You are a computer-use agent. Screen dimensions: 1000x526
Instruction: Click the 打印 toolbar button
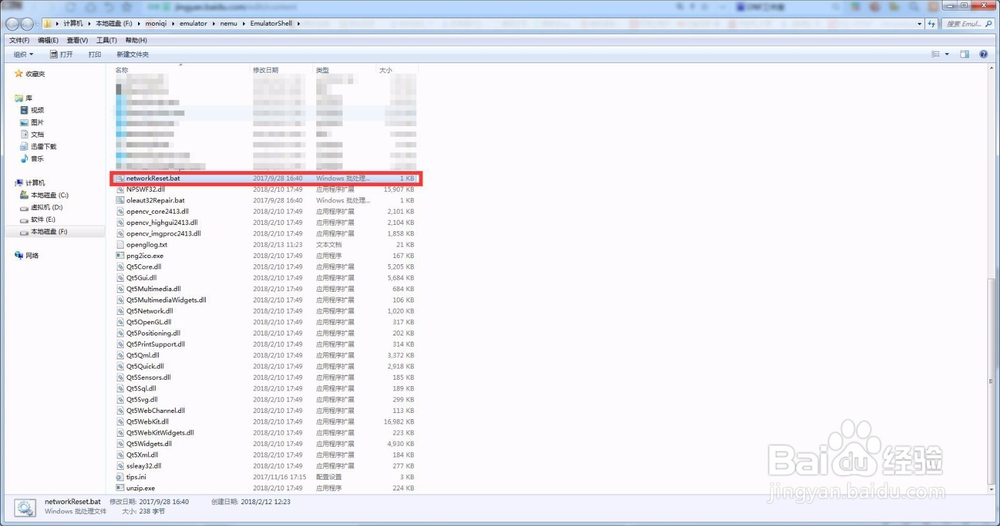(x=94, y=54)
